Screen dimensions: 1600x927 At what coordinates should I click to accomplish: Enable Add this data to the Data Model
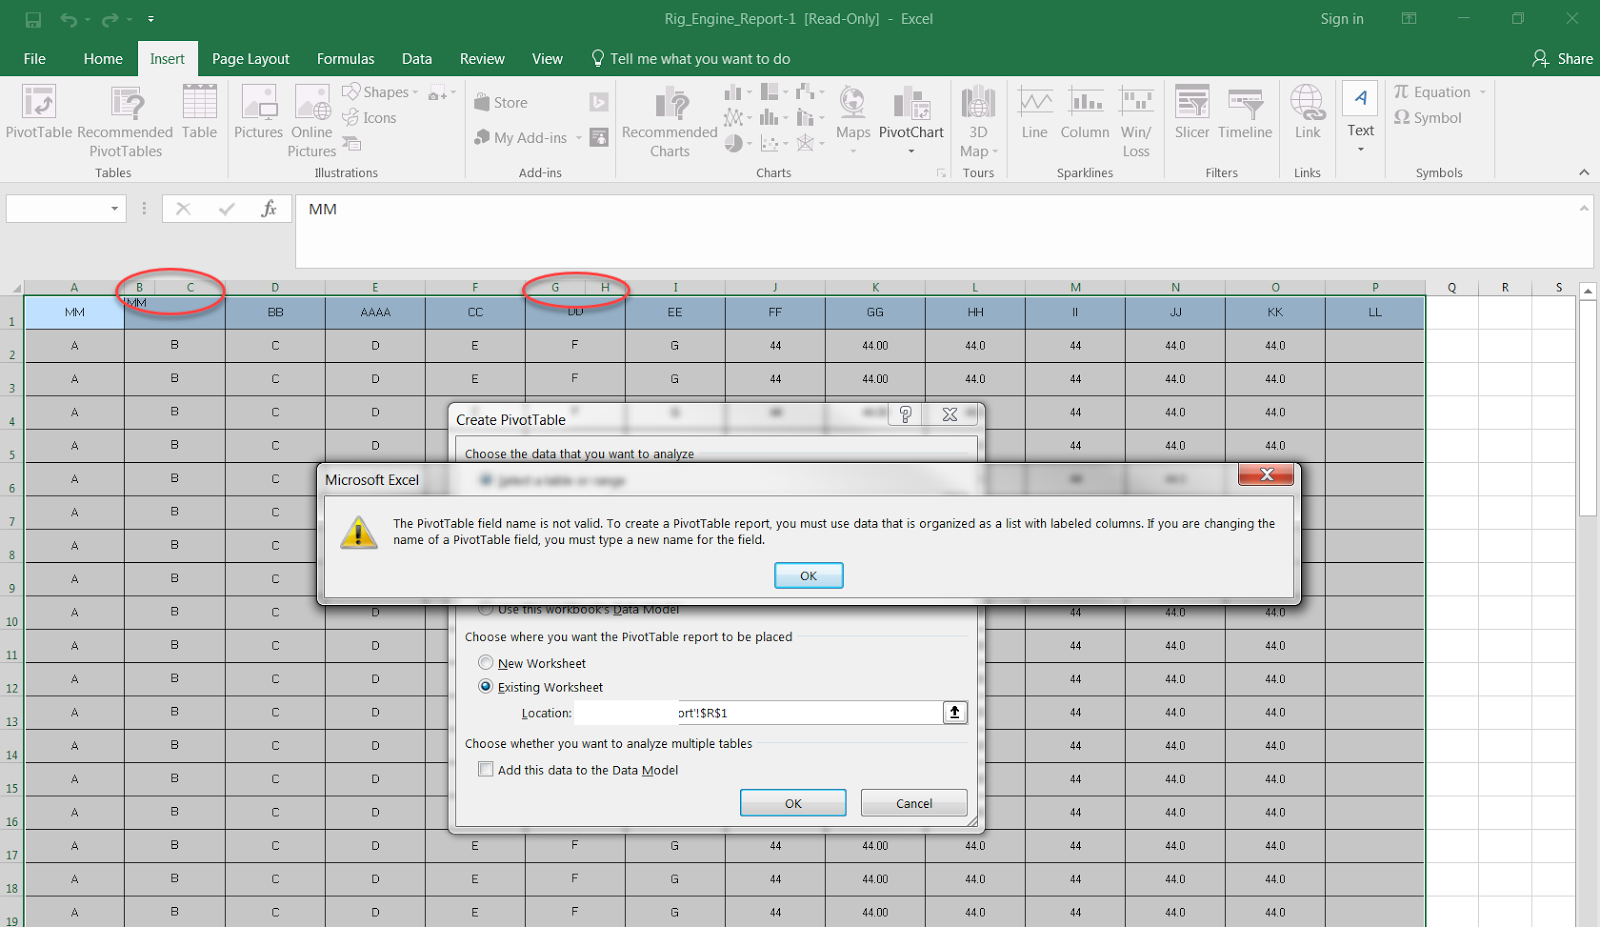pyautogui.click(x=486, y=769)
